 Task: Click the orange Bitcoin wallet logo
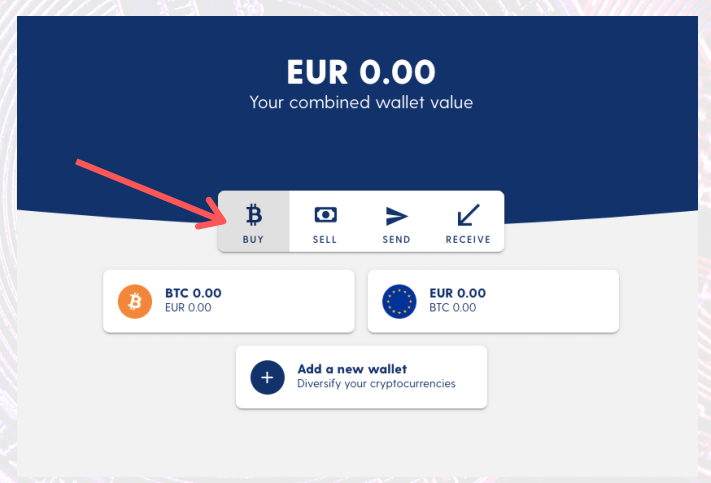(135, 302)
